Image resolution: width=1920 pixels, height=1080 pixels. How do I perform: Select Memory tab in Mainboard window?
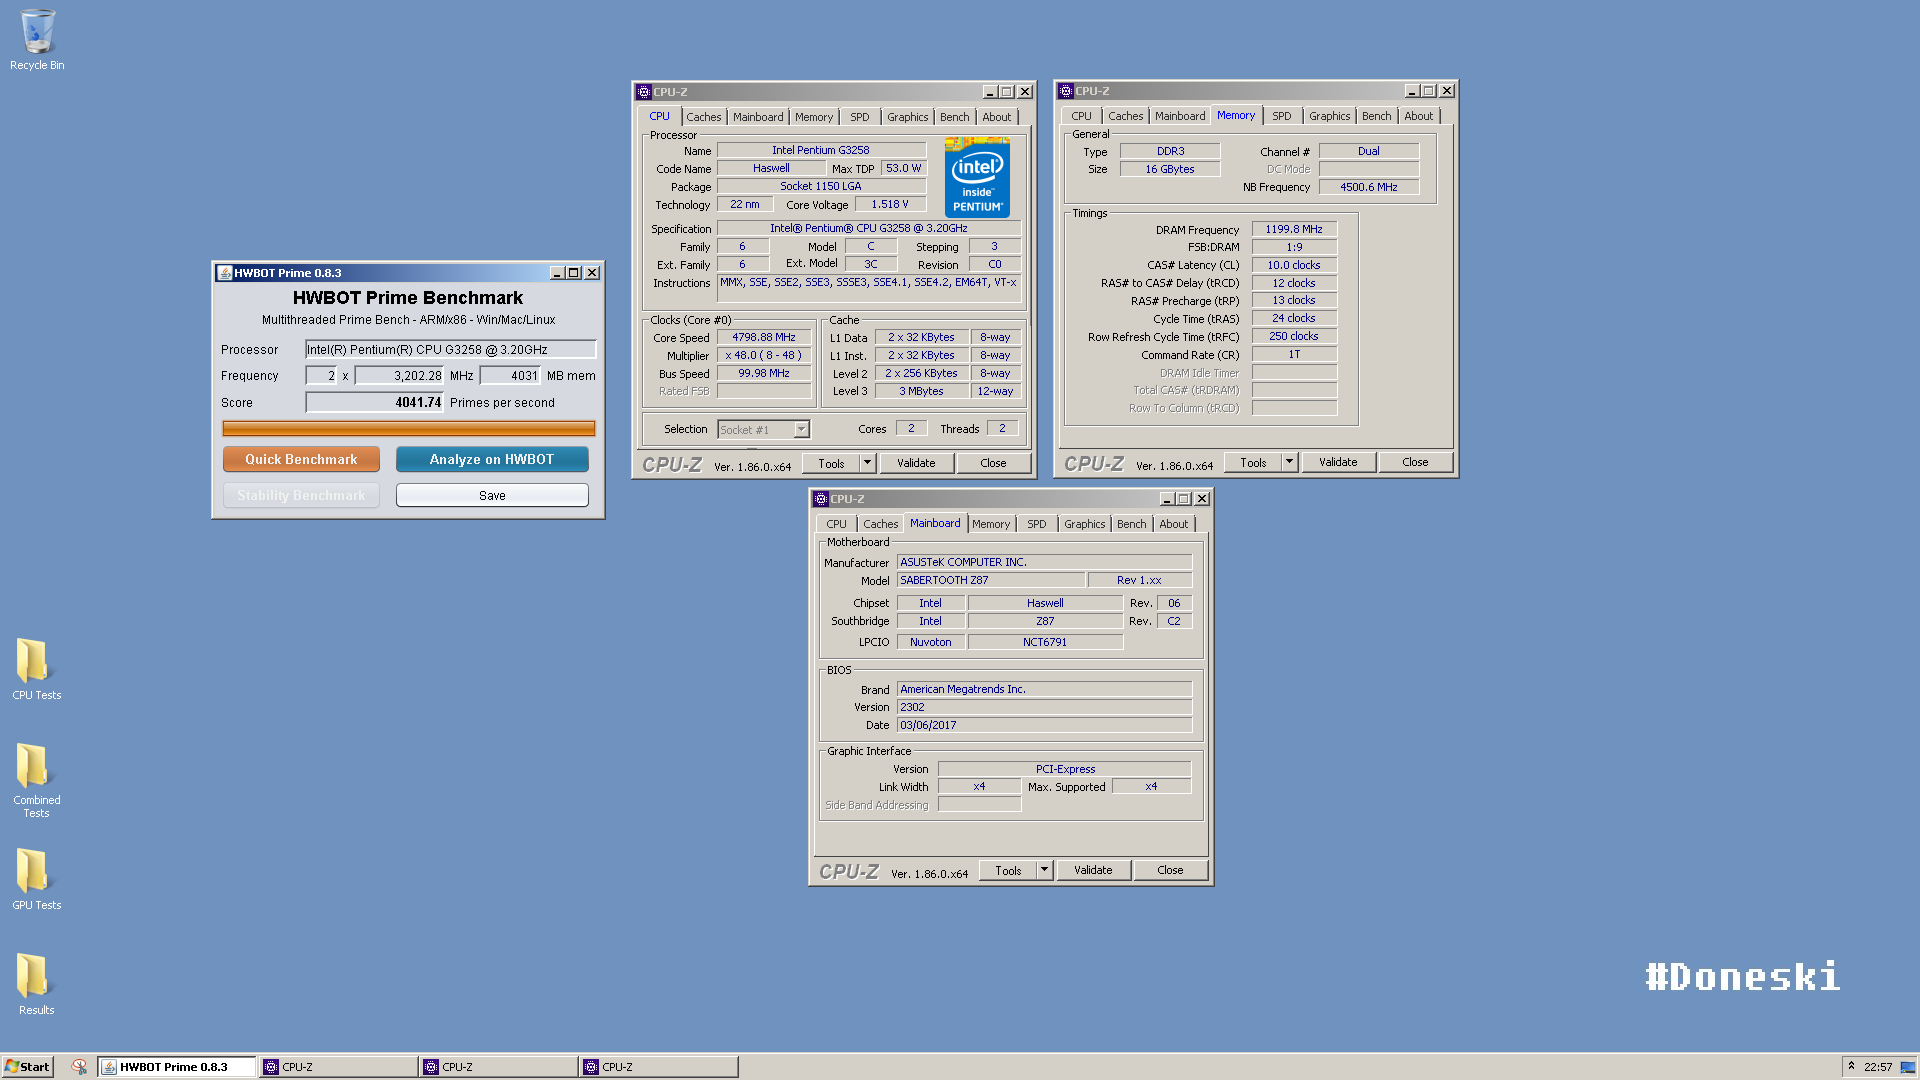(991, 524)
